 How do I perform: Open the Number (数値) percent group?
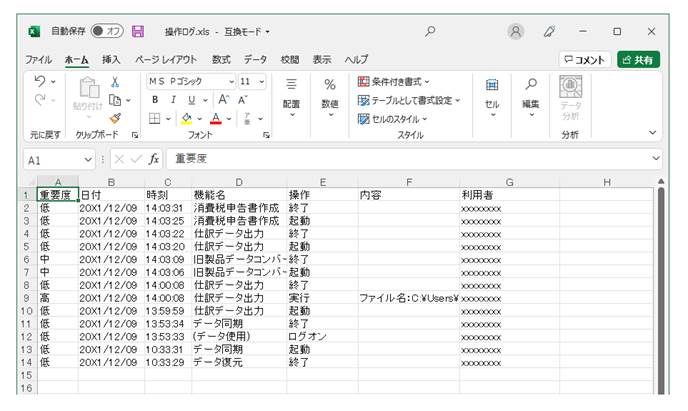tap(330, 99)
